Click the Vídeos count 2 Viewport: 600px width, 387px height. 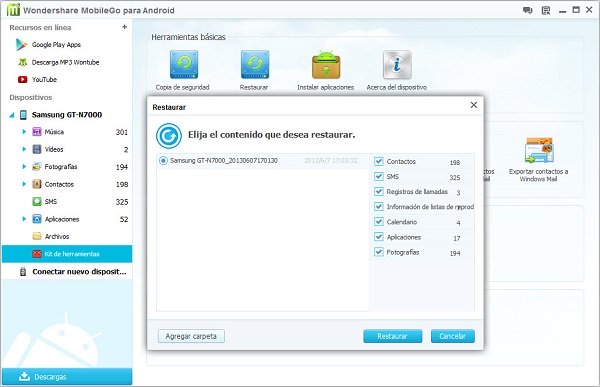[126, 150]
